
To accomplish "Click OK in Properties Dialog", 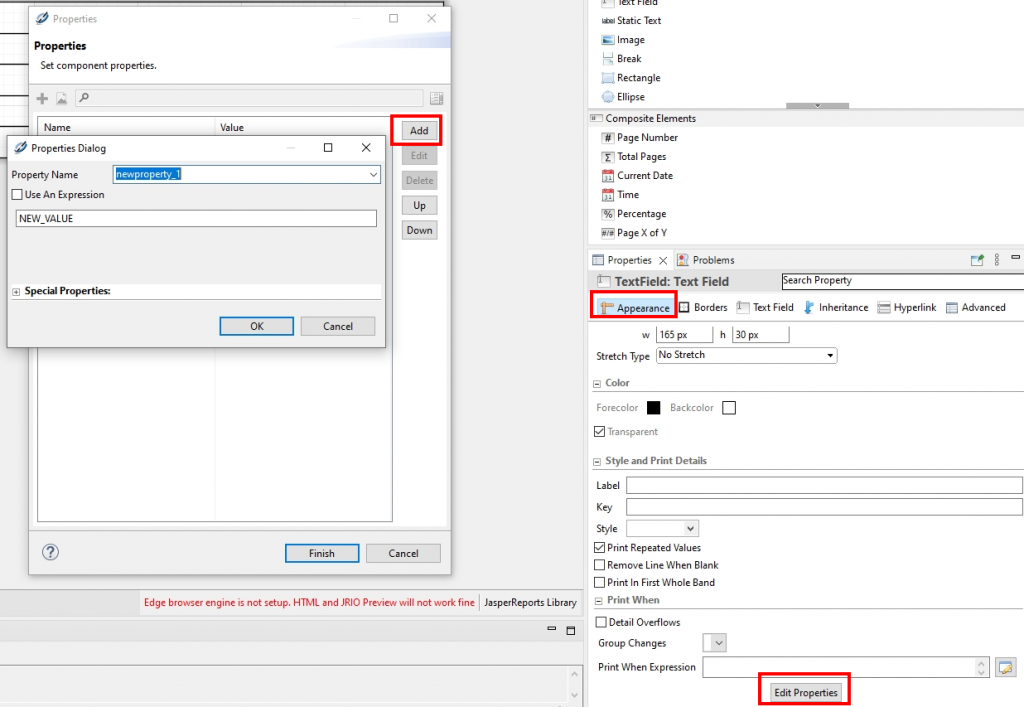I will click(x=257, y=326).
